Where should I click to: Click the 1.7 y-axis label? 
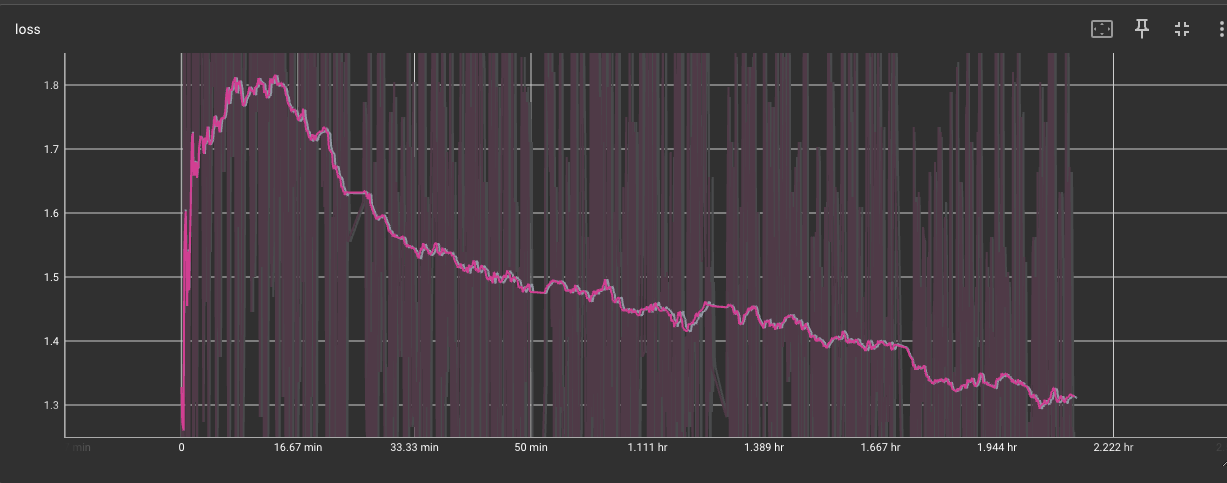pos(50,149)
